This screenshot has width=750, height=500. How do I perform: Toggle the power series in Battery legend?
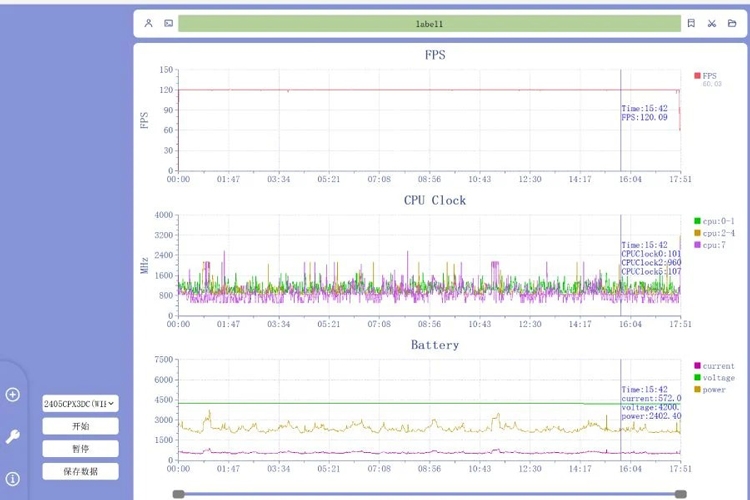tap(710, 389)
